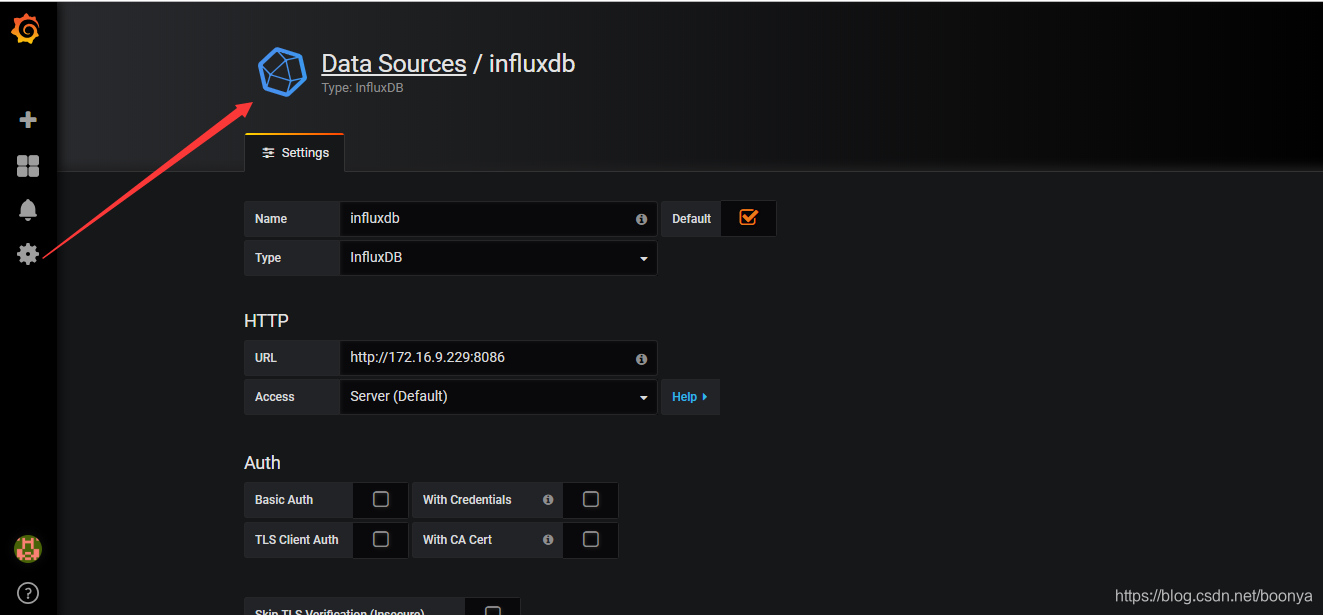Viewport: 1323px width, 615px height.
Task: Show info for With Credentials
Action: tap(548, 500)
